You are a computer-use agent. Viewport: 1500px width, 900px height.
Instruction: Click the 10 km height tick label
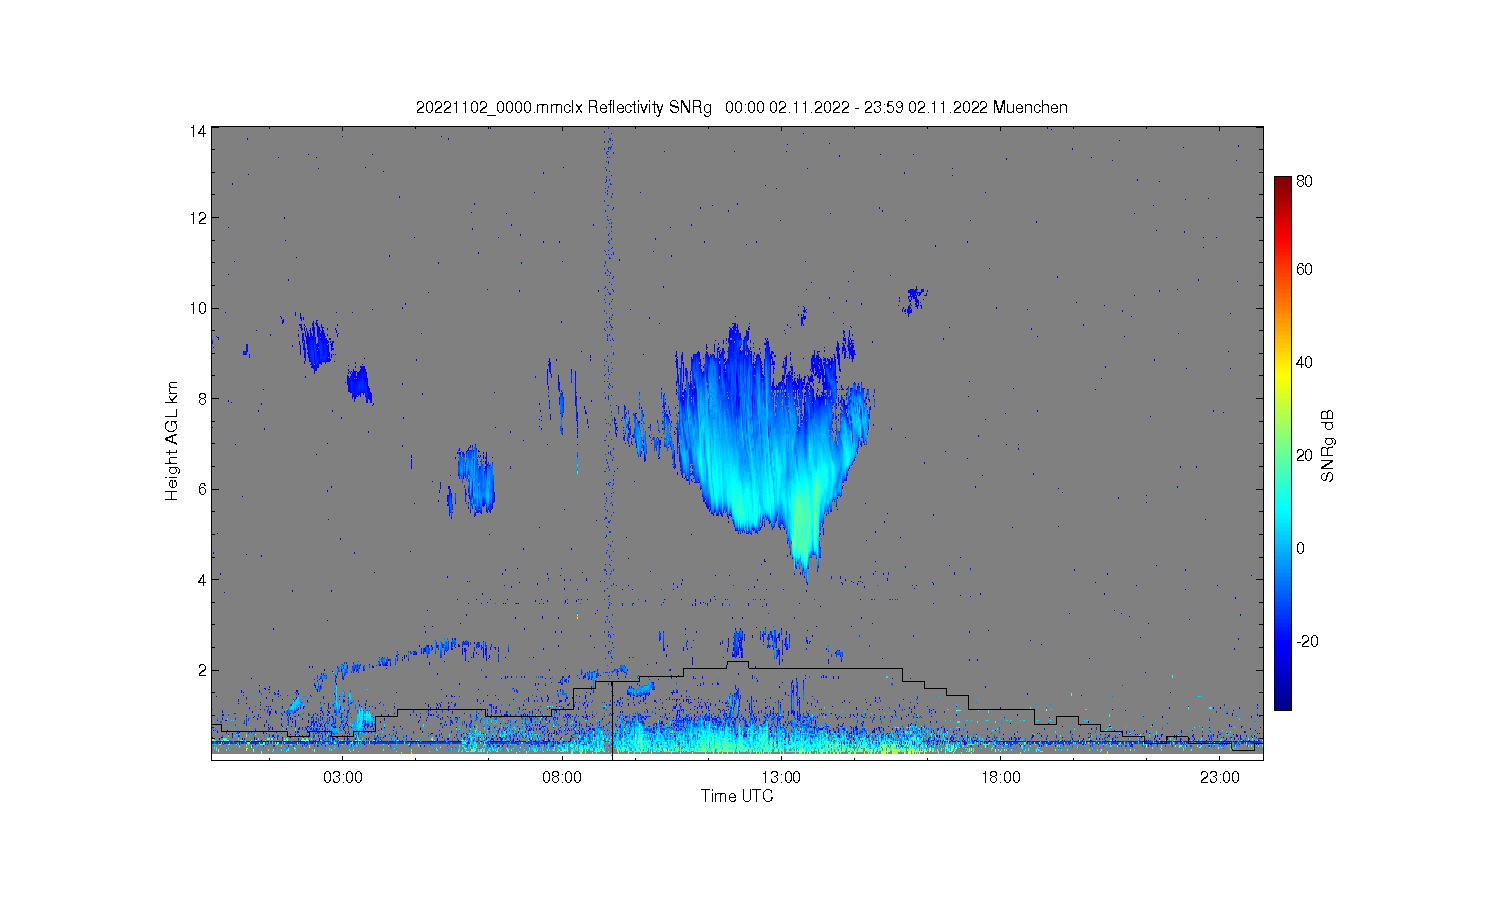point(198,308)
